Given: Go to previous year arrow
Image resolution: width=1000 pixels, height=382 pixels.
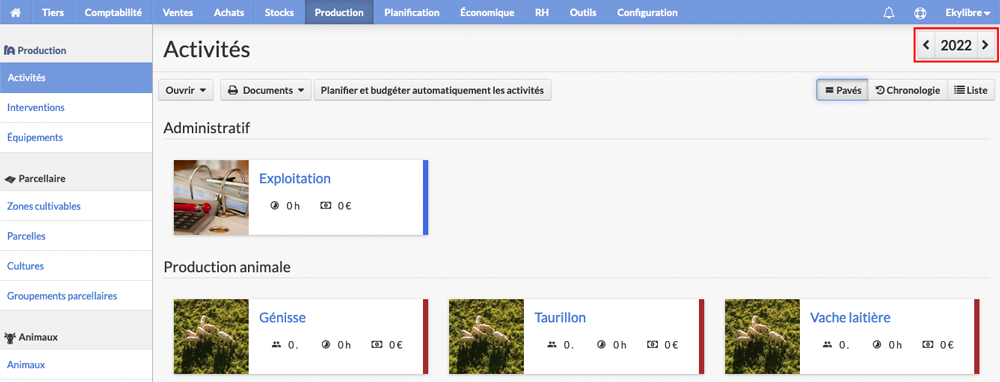Looking at the screenshot, I should point(926,45).
